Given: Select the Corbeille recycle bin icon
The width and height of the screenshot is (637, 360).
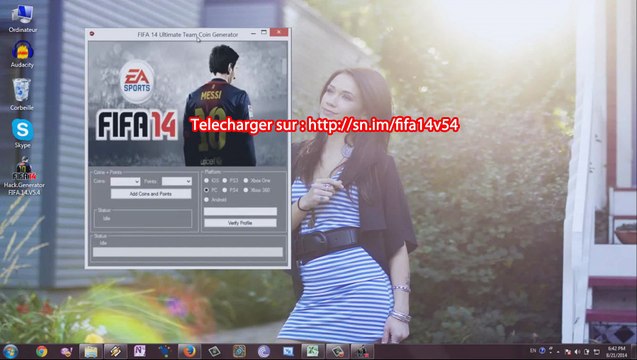Looking at the screenshot, I should pos(22,94).
